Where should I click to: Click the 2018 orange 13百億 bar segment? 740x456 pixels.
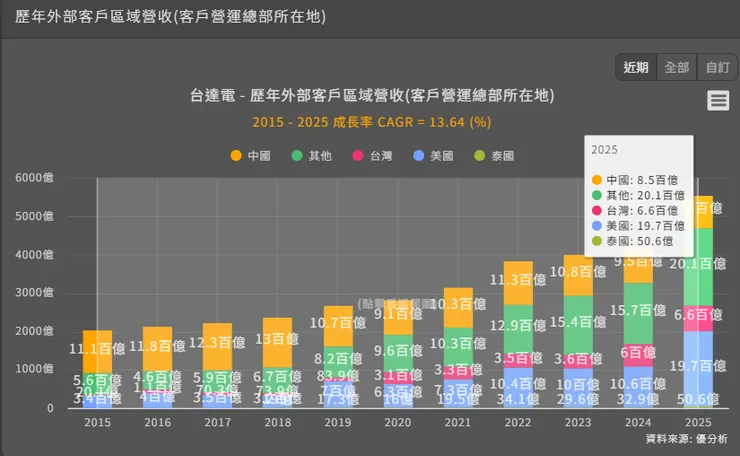point(278,343)
